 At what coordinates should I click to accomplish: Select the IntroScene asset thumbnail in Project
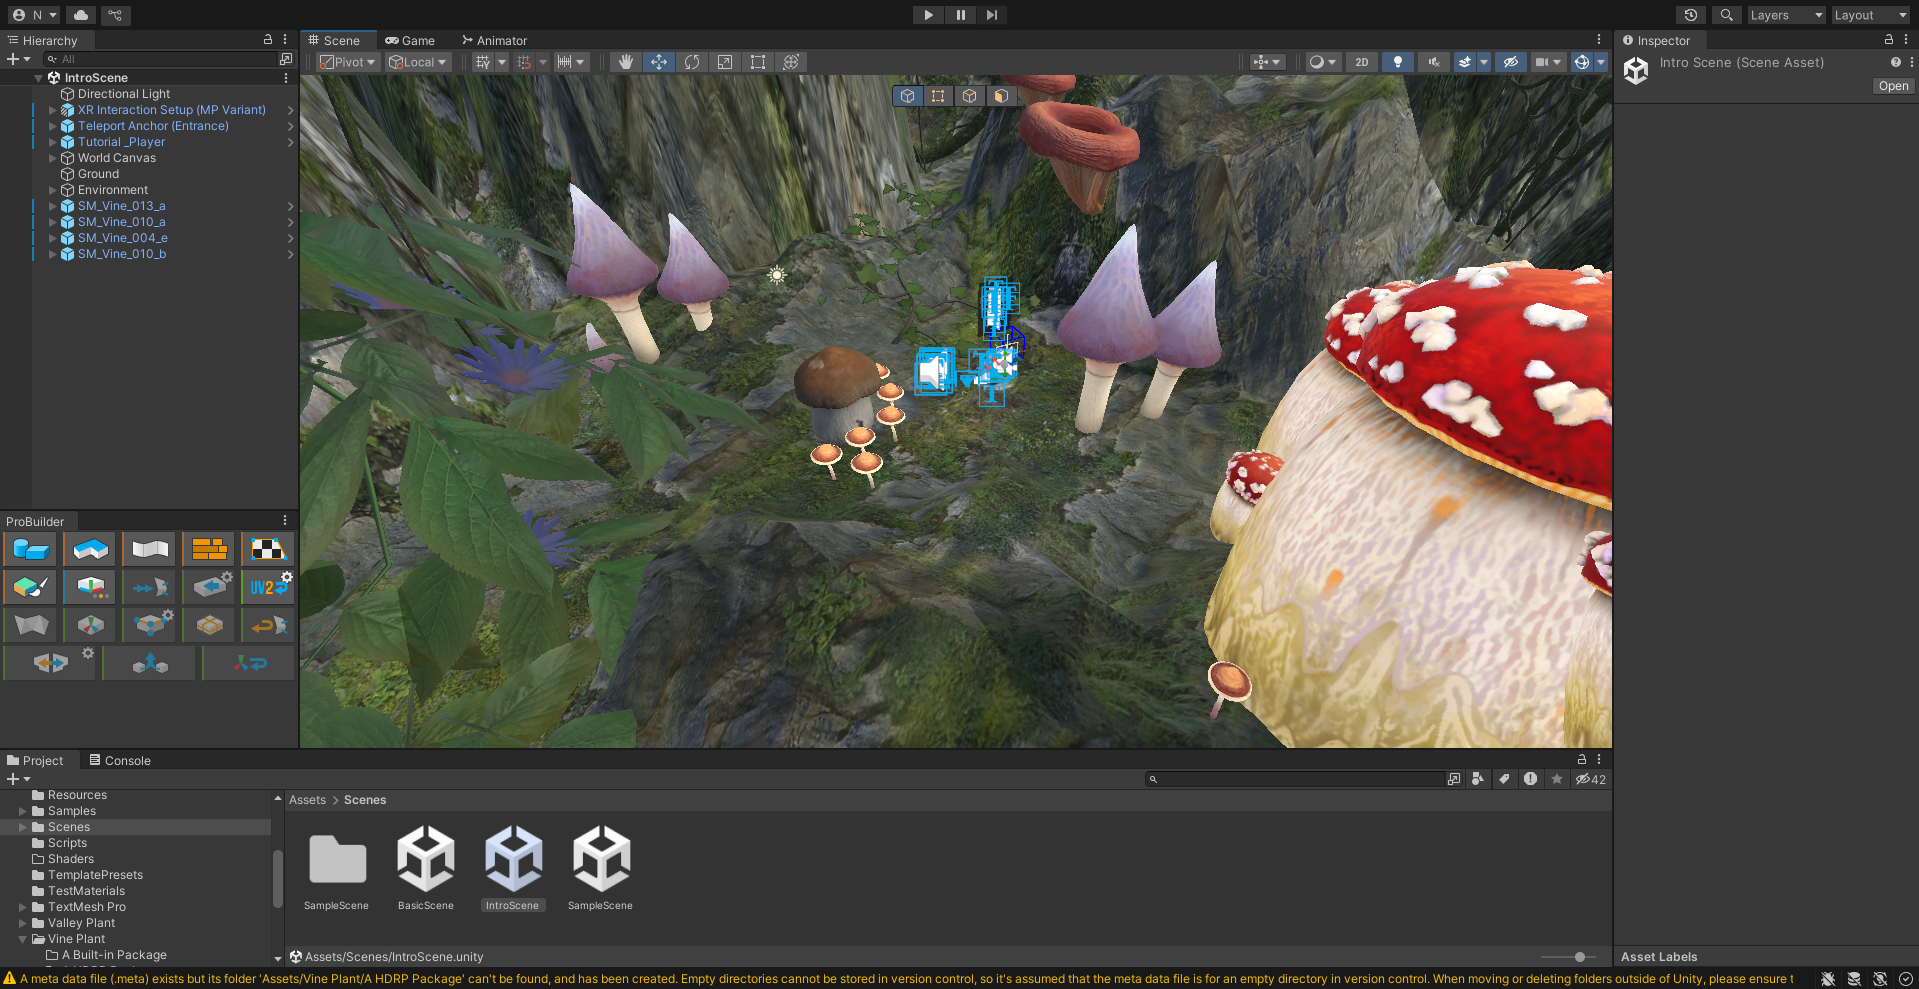click(513, 858)
